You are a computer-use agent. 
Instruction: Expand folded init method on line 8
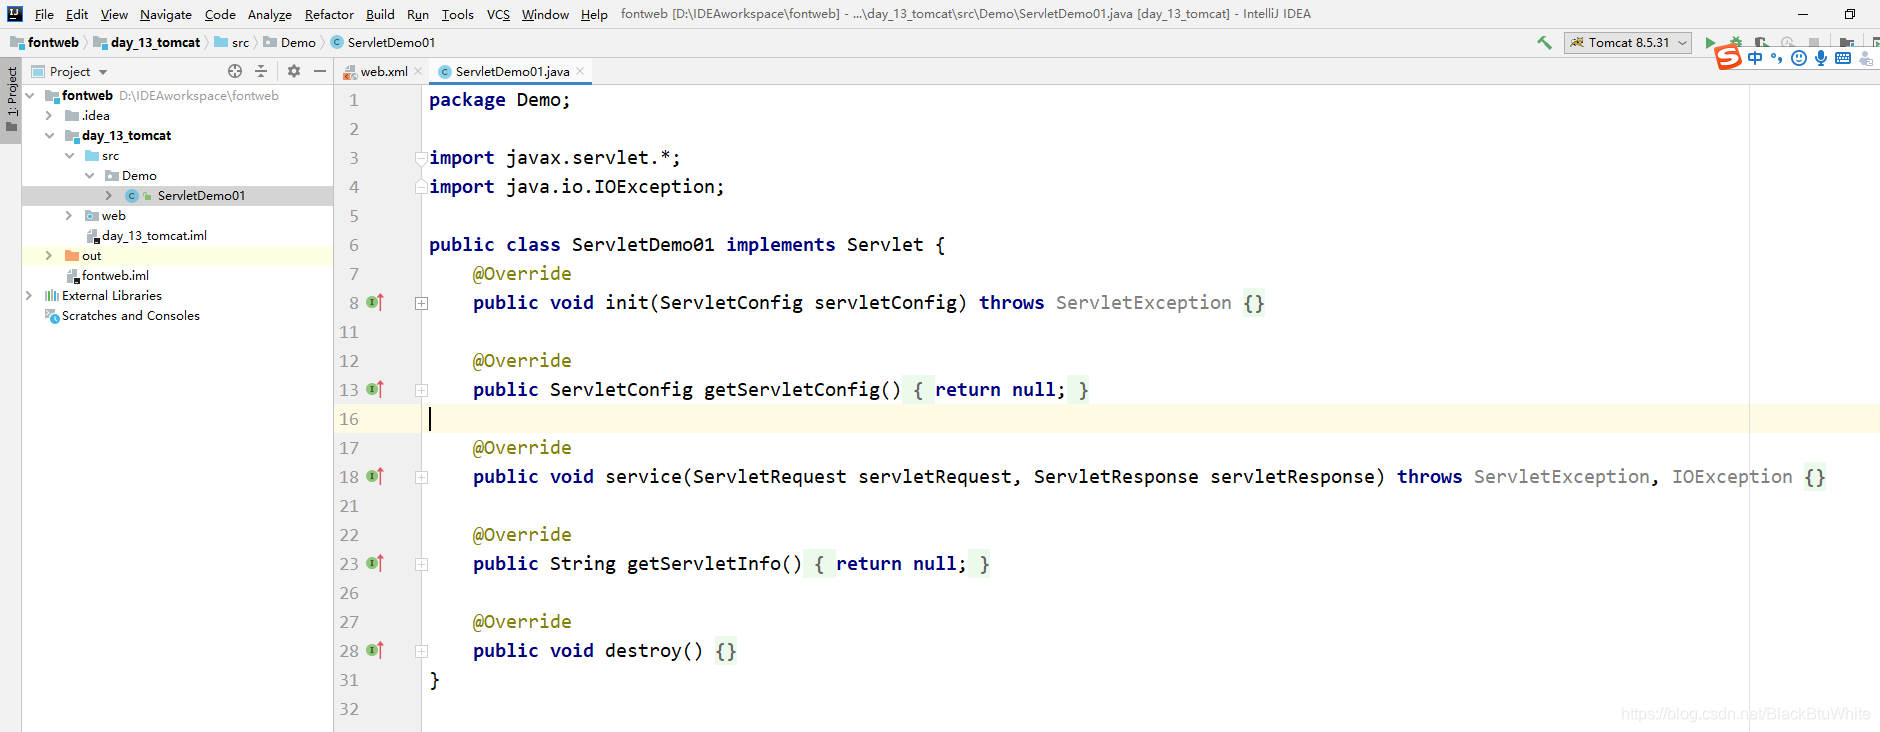click(422, 303)
